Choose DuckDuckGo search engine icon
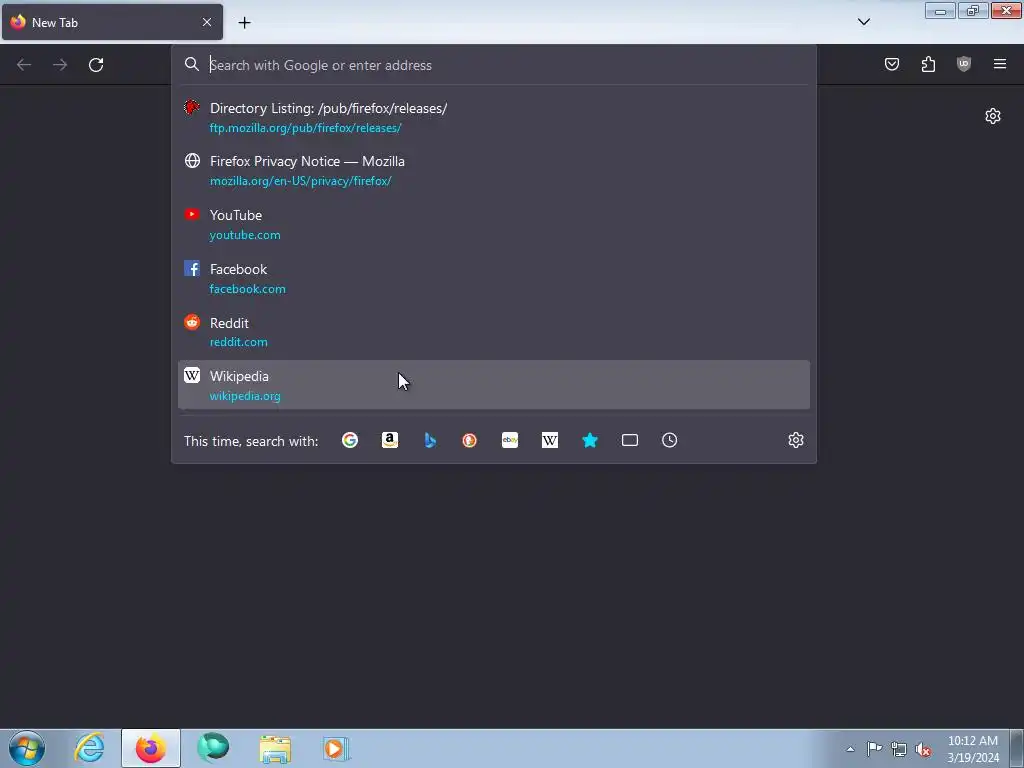Viewport: 1024px width, 768px height. coord(470,440)
